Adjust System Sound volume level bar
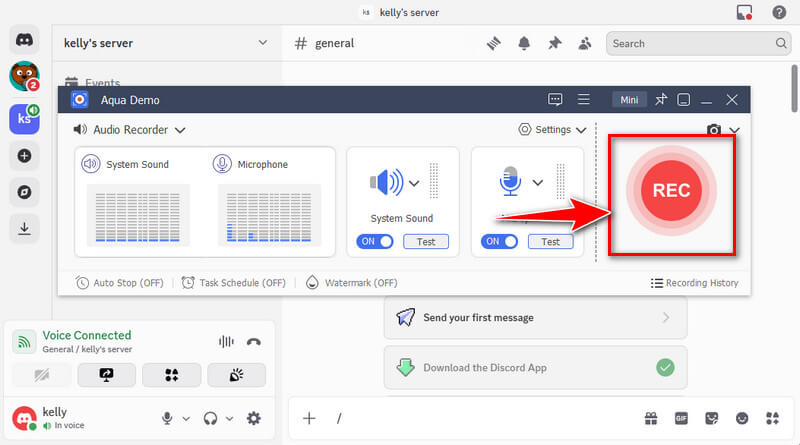Screen dimensions: 800x445 pos(434,180)
